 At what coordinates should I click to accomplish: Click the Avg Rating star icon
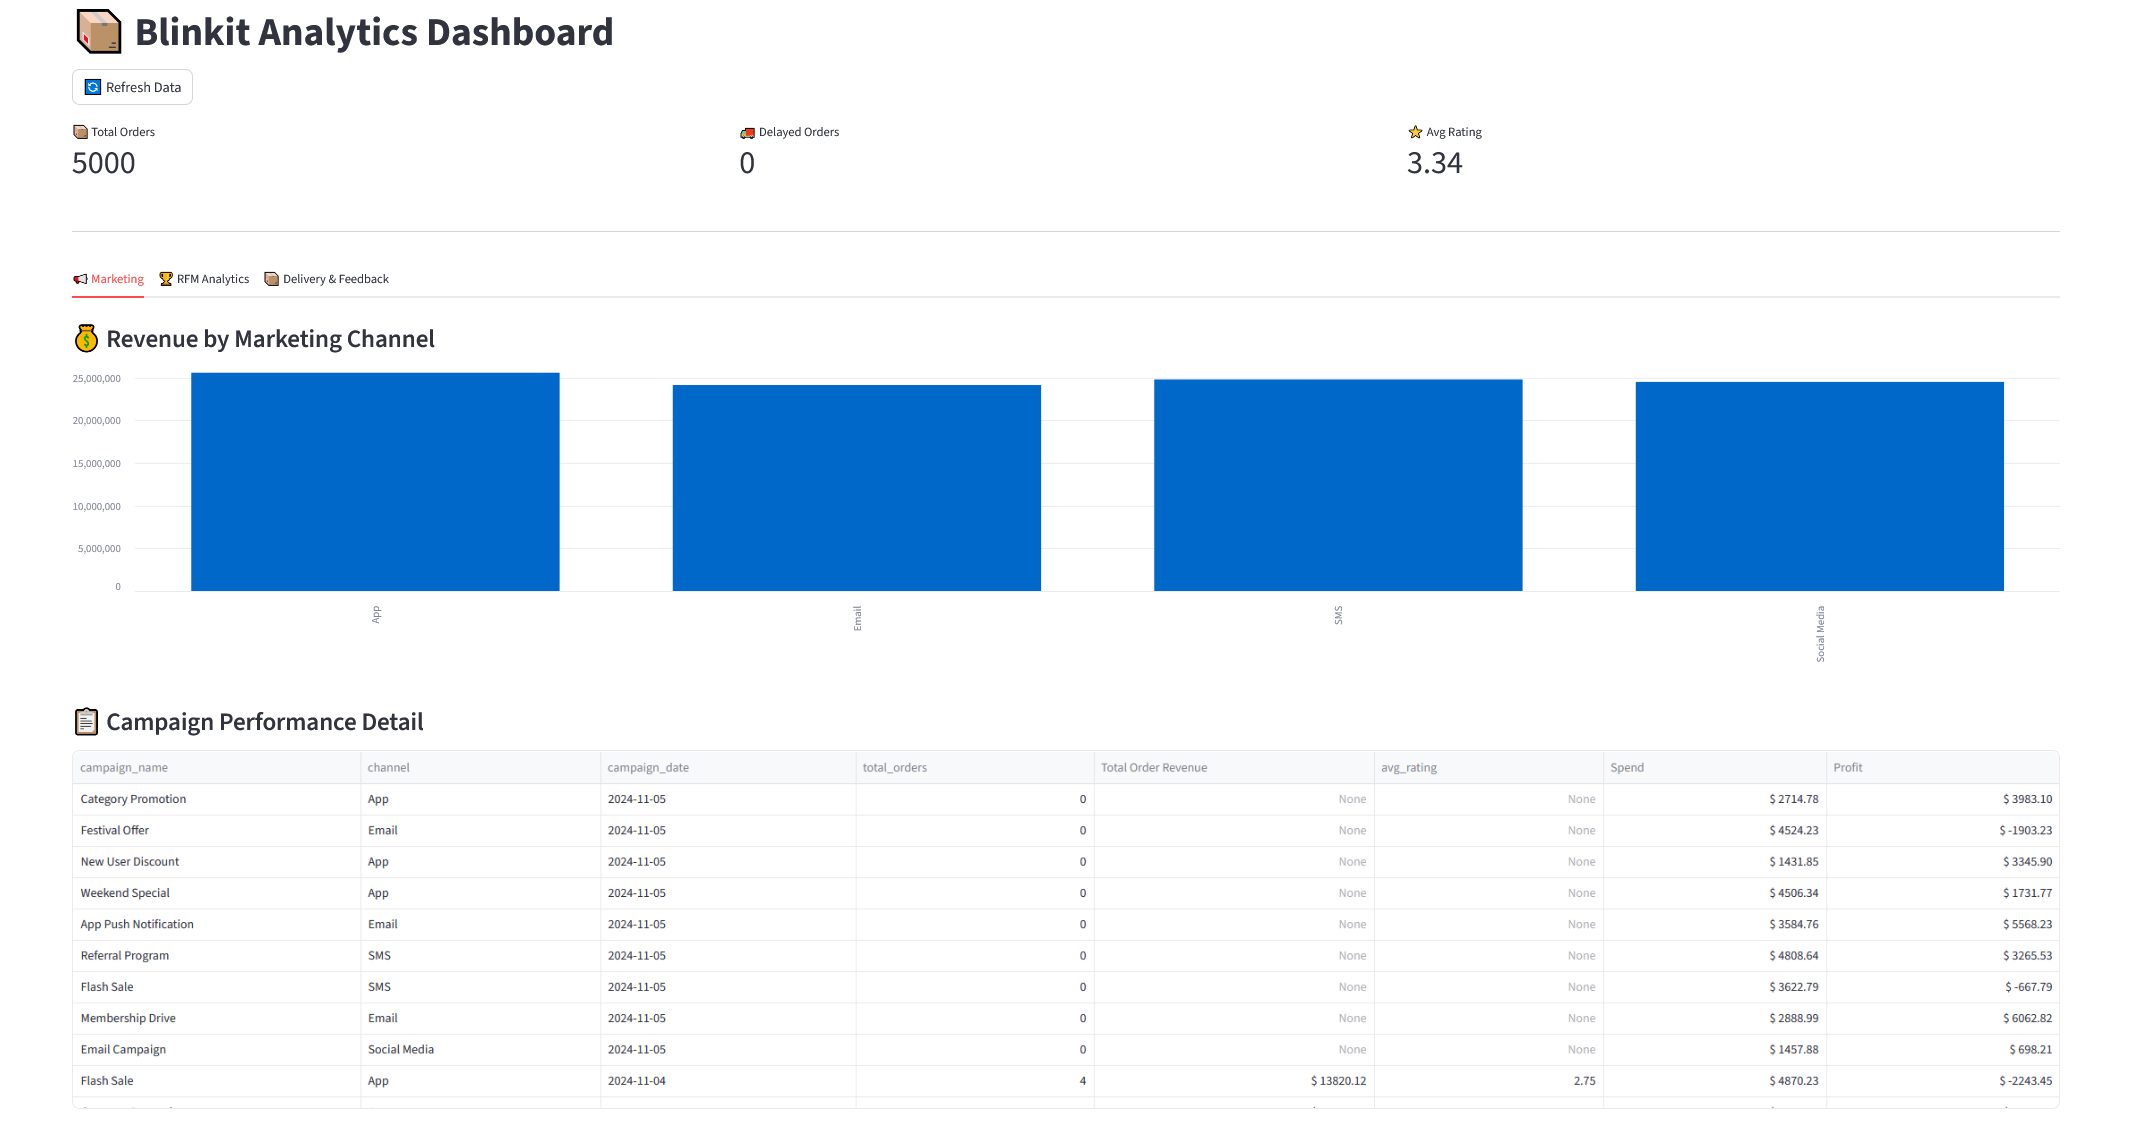pyautogui.click(x=1415, y=132)
